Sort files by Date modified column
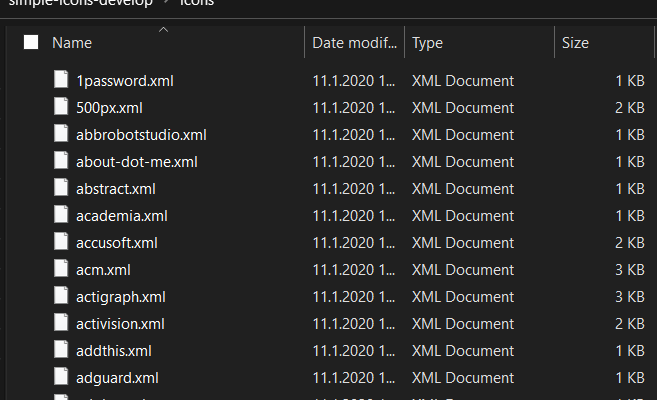The image size is (657, 400). (354, 43)
